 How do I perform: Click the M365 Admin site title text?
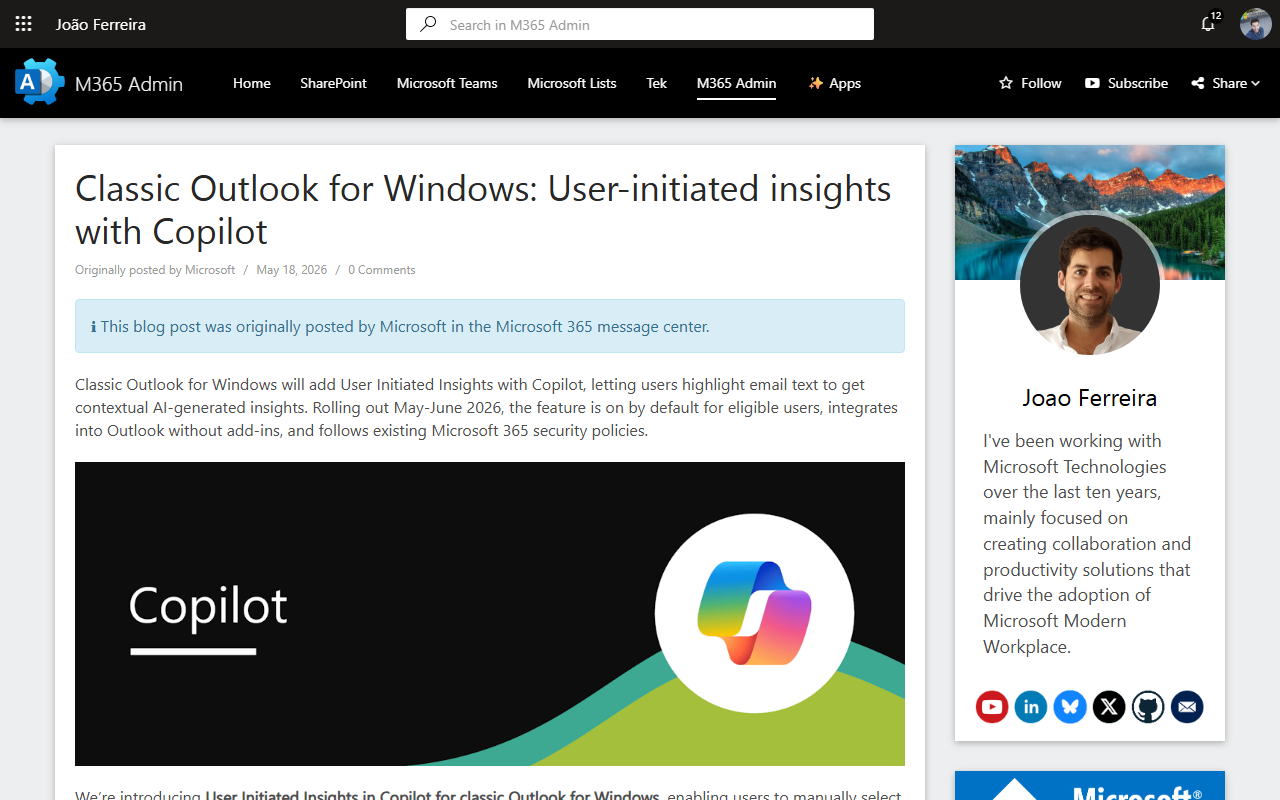point(129,84)
